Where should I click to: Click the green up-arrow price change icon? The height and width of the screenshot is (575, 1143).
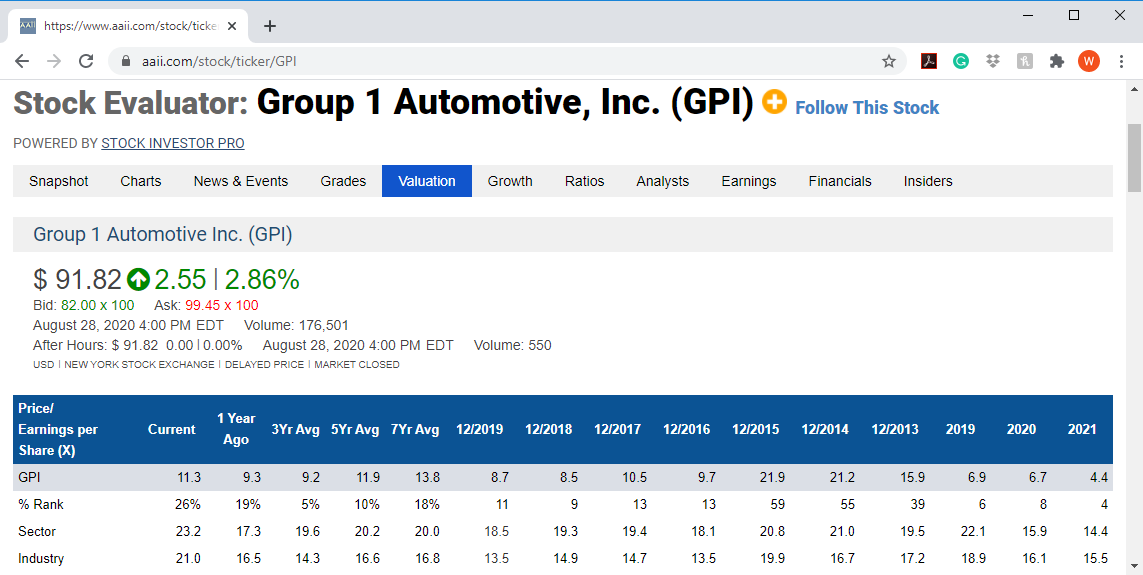coord(138,279)
